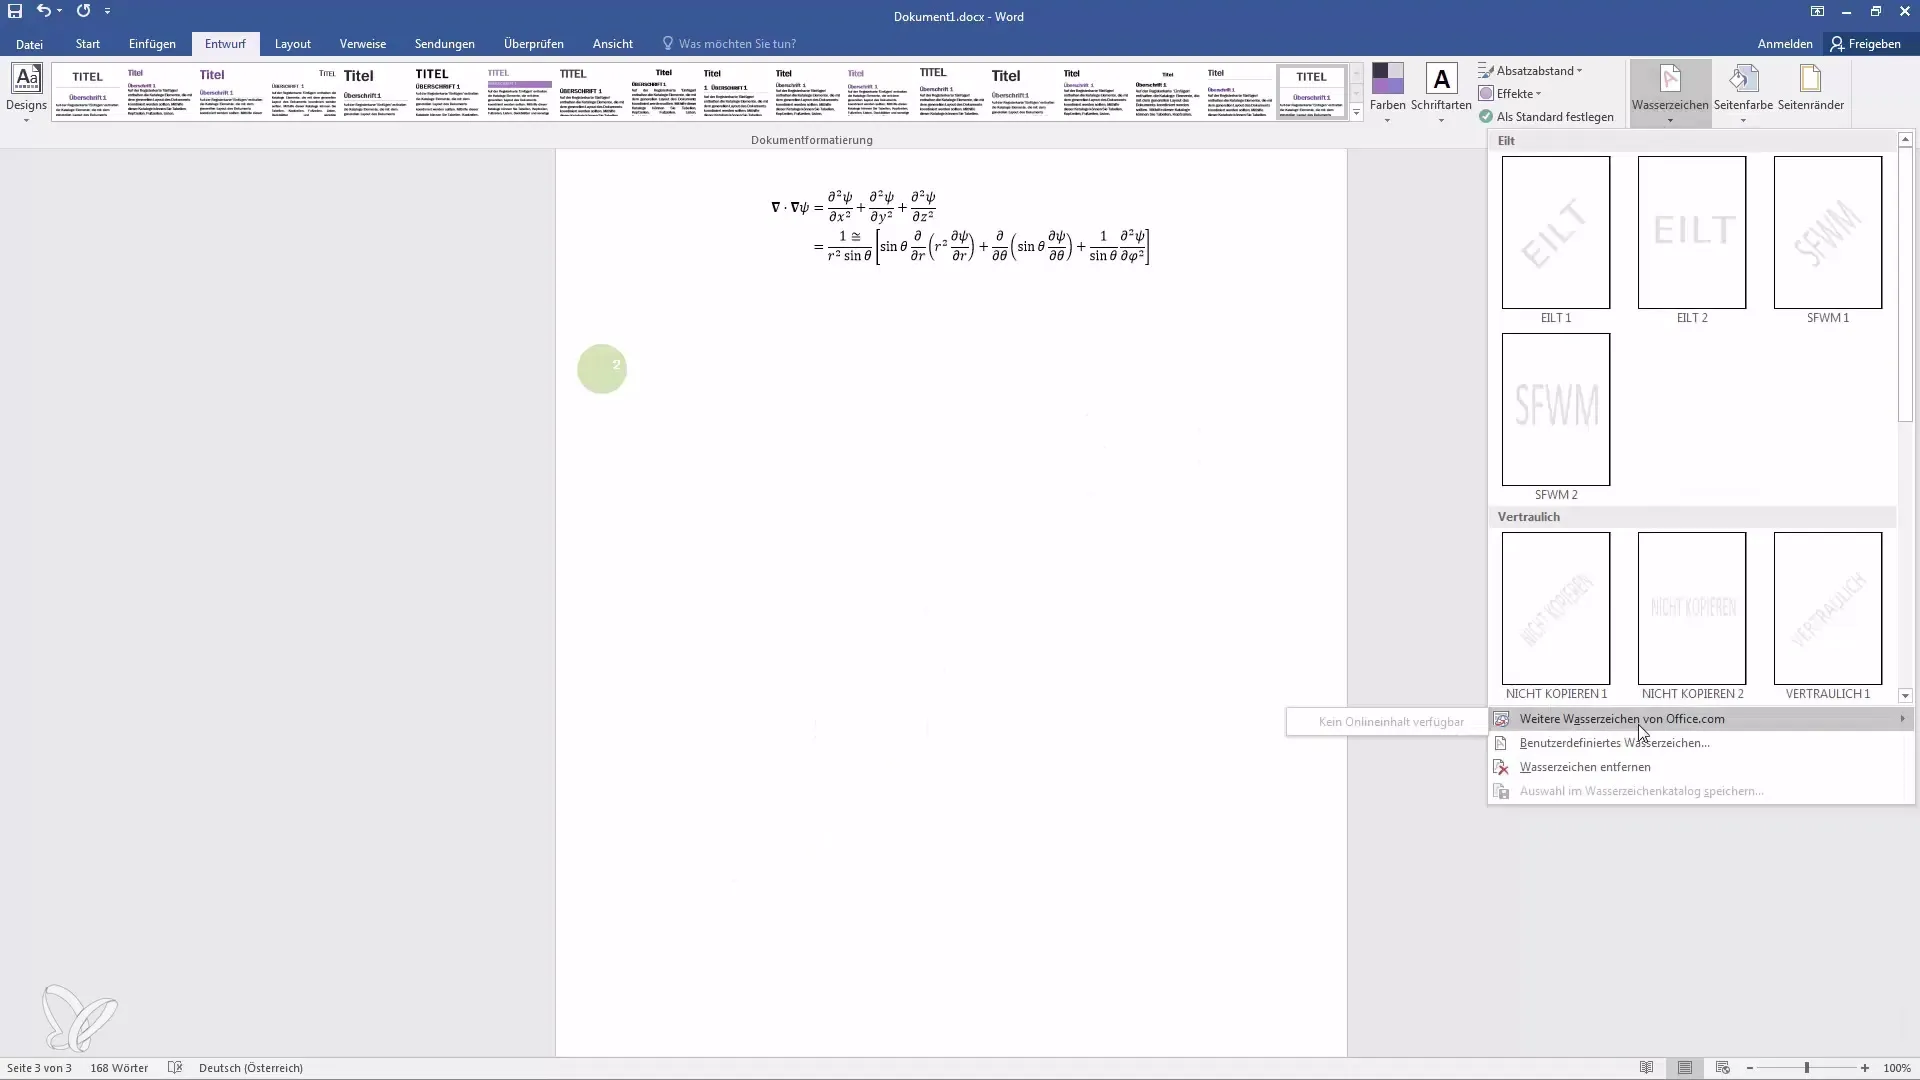Open the Einfügen ribbon tab

[x=152, y=44]
